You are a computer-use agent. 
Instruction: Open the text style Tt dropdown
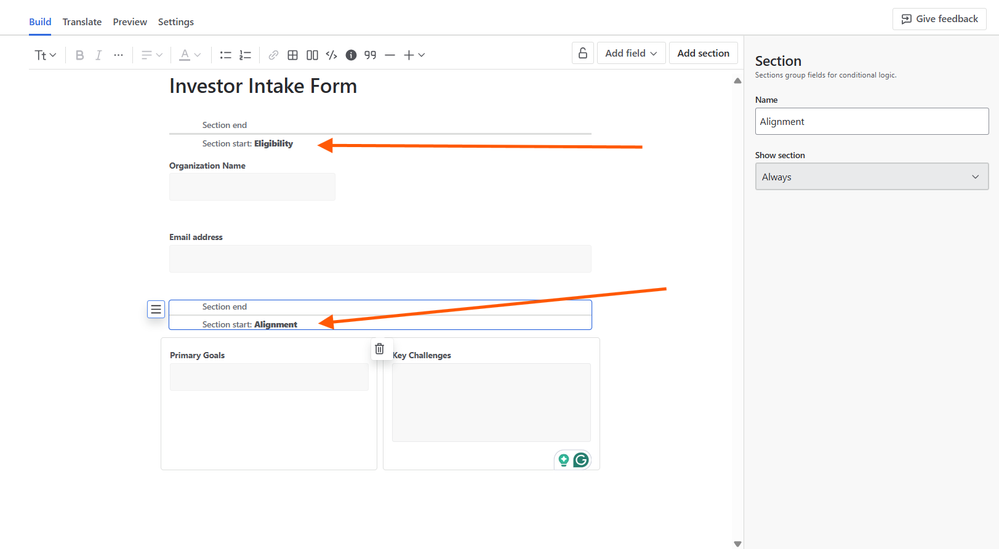45,55
